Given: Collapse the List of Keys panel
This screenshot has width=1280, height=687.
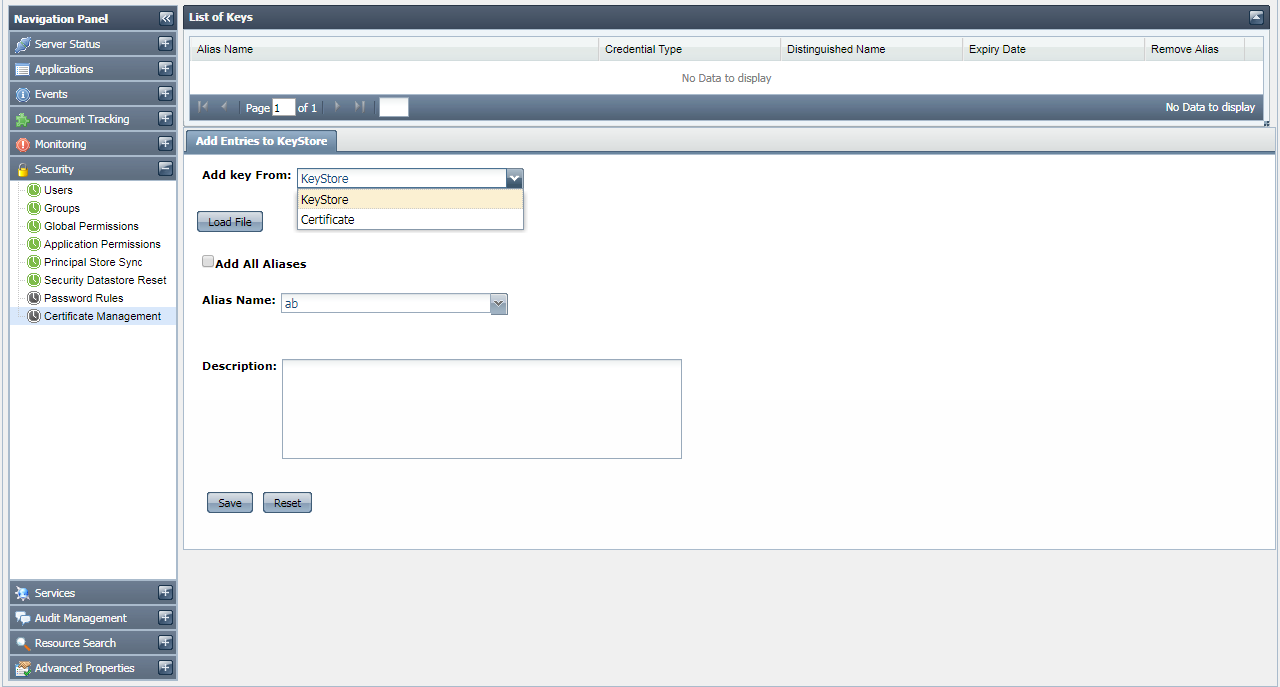Looking at the screenshot, I should 1256,17.
